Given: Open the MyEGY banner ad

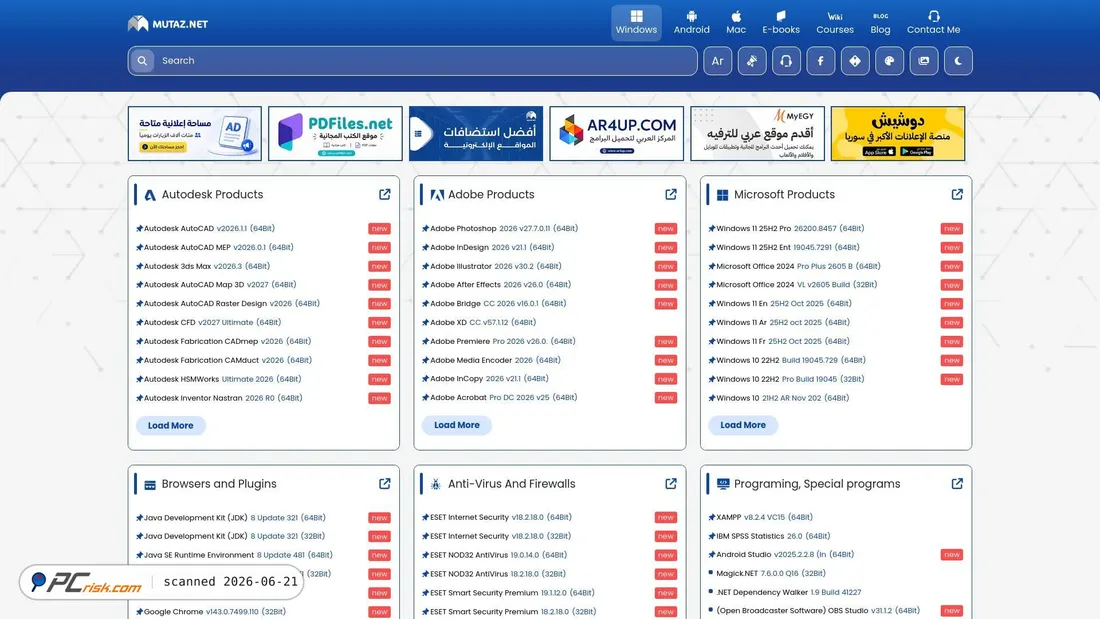Looking at the screenshot, I should (757, 133).
